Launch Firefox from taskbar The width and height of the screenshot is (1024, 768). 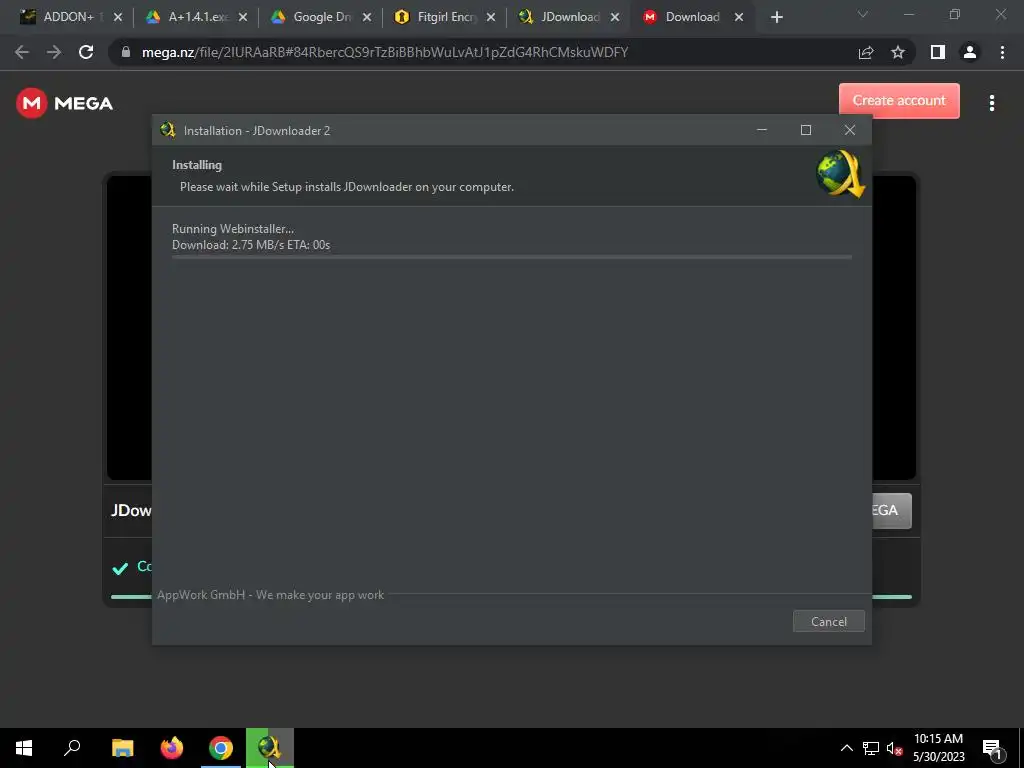pyautogui.click(x=172, y=748)
